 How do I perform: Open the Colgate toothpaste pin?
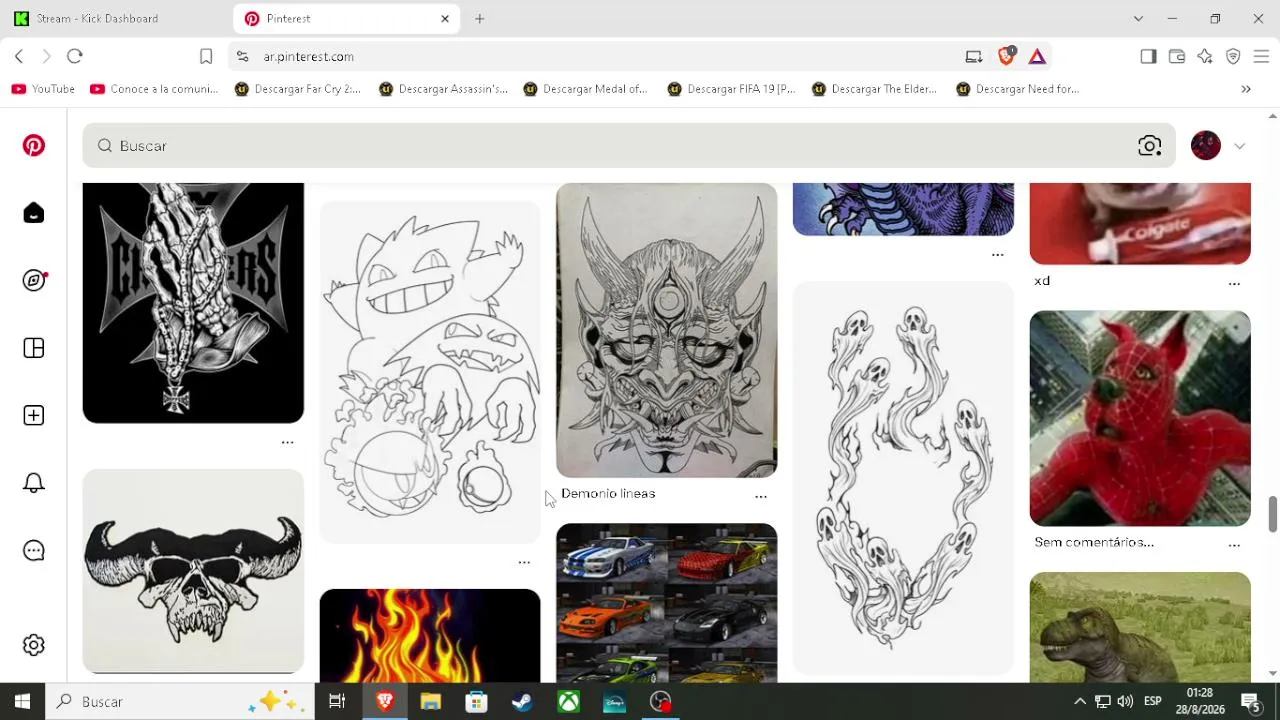1140,224
